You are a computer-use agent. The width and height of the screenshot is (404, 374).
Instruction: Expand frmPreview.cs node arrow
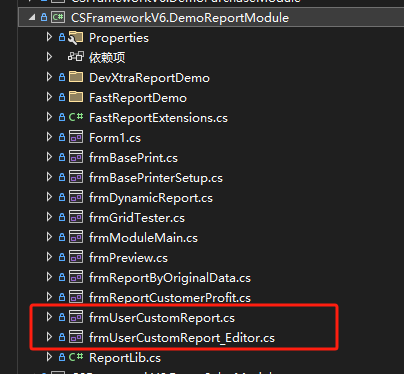(49, 257)
